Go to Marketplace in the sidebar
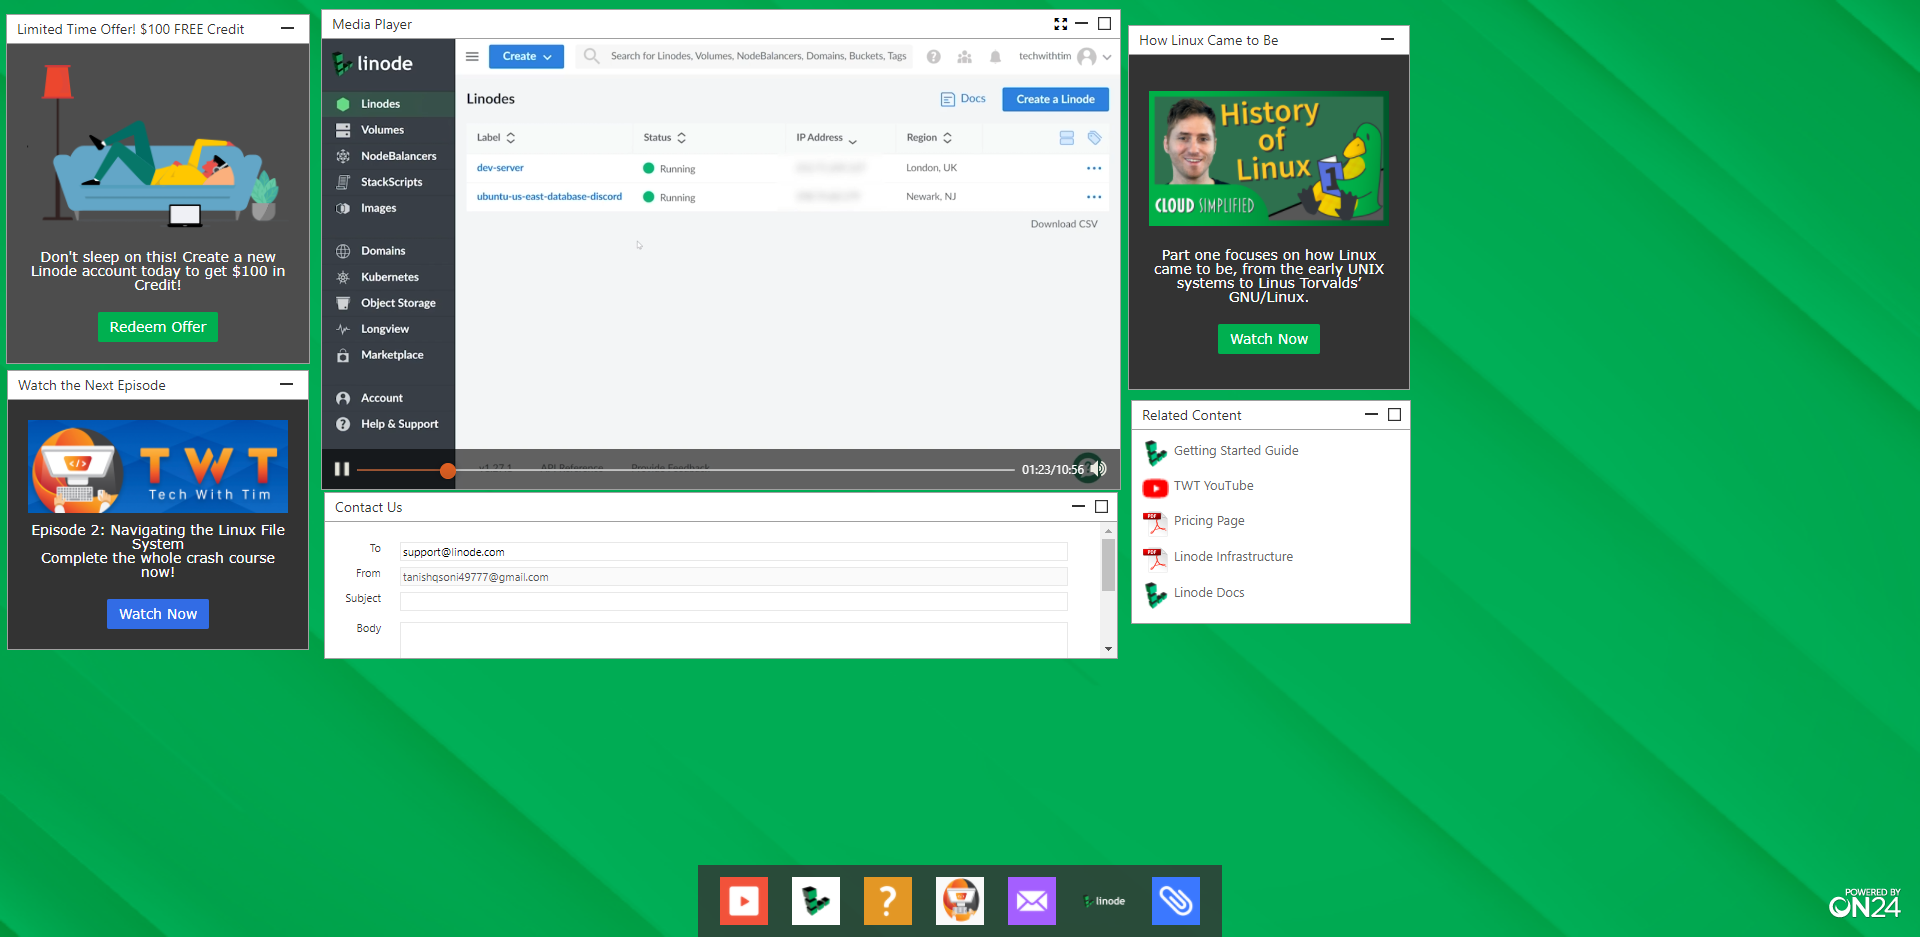This screenshot has width=1920, height=937. [388, 355]
